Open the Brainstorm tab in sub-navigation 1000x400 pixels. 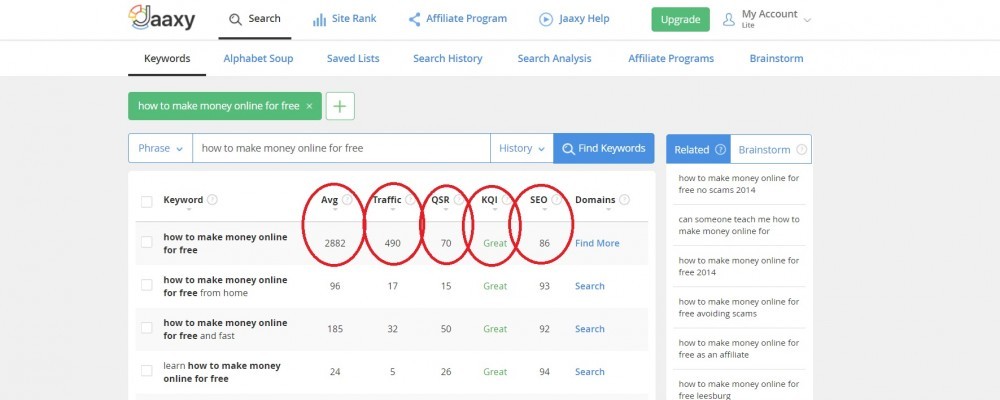(776, 59)
